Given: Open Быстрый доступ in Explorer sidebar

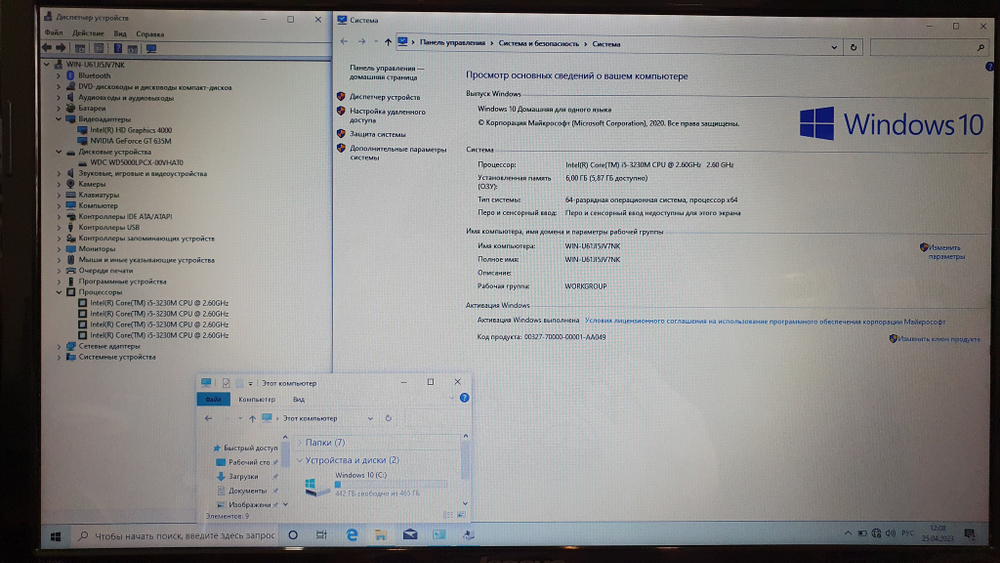Looking at the screenshot, I should coord(250,448).
